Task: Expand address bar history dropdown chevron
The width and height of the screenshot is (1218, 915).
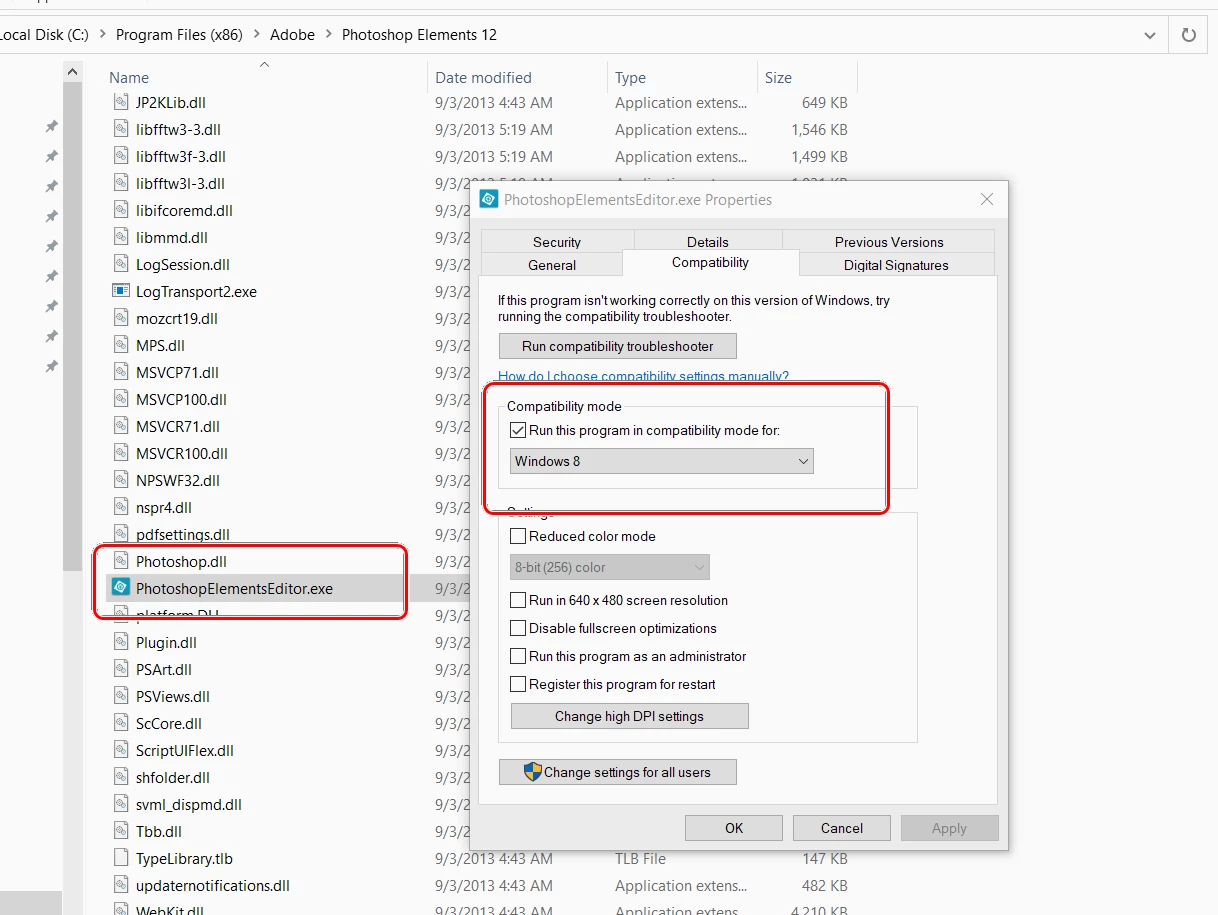Action: (1150, 35)
